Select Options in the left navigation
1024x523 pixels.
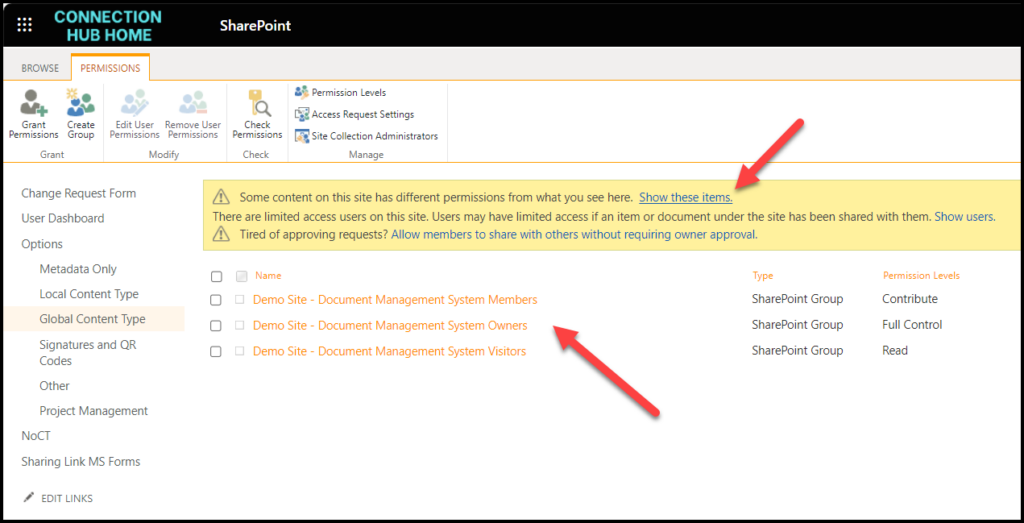click(42, 244)
